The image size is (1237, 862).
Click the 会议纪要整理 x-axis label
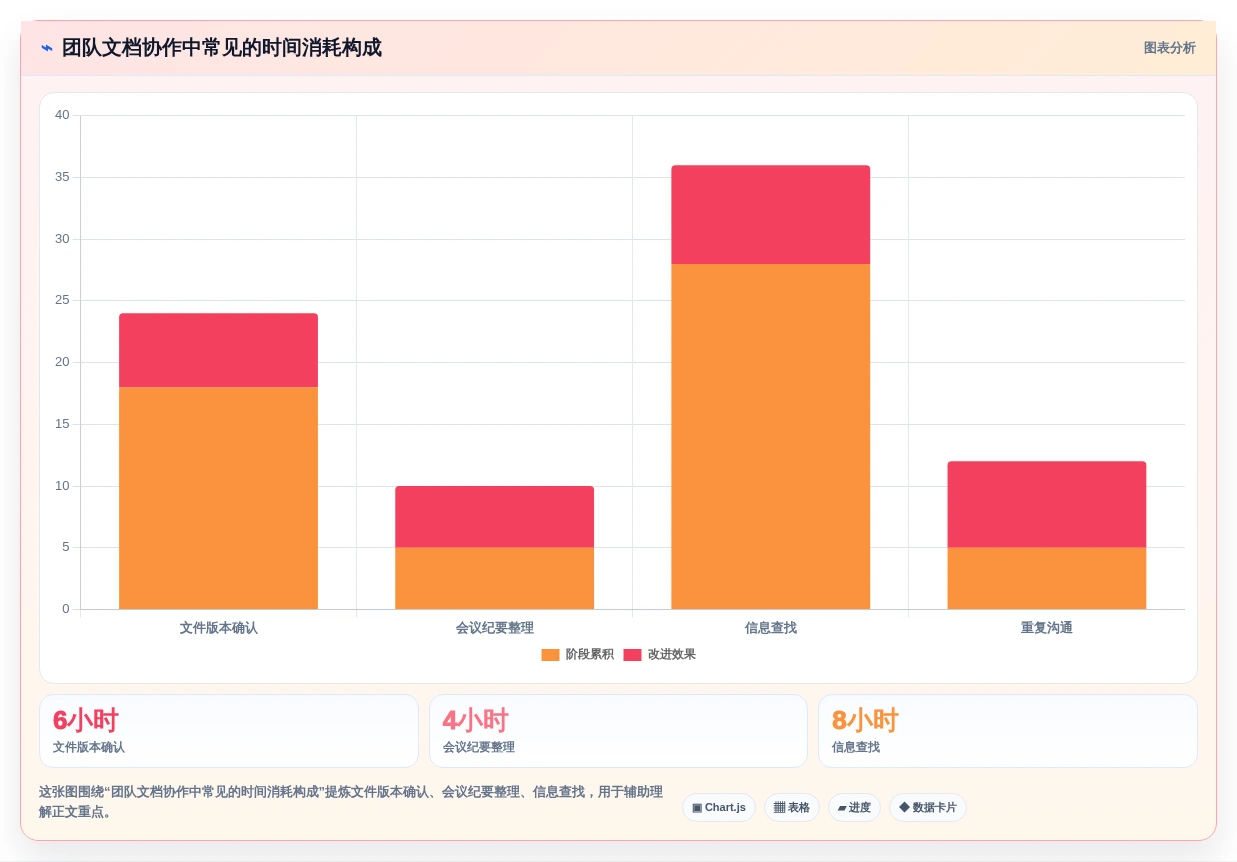pos(494,628)
